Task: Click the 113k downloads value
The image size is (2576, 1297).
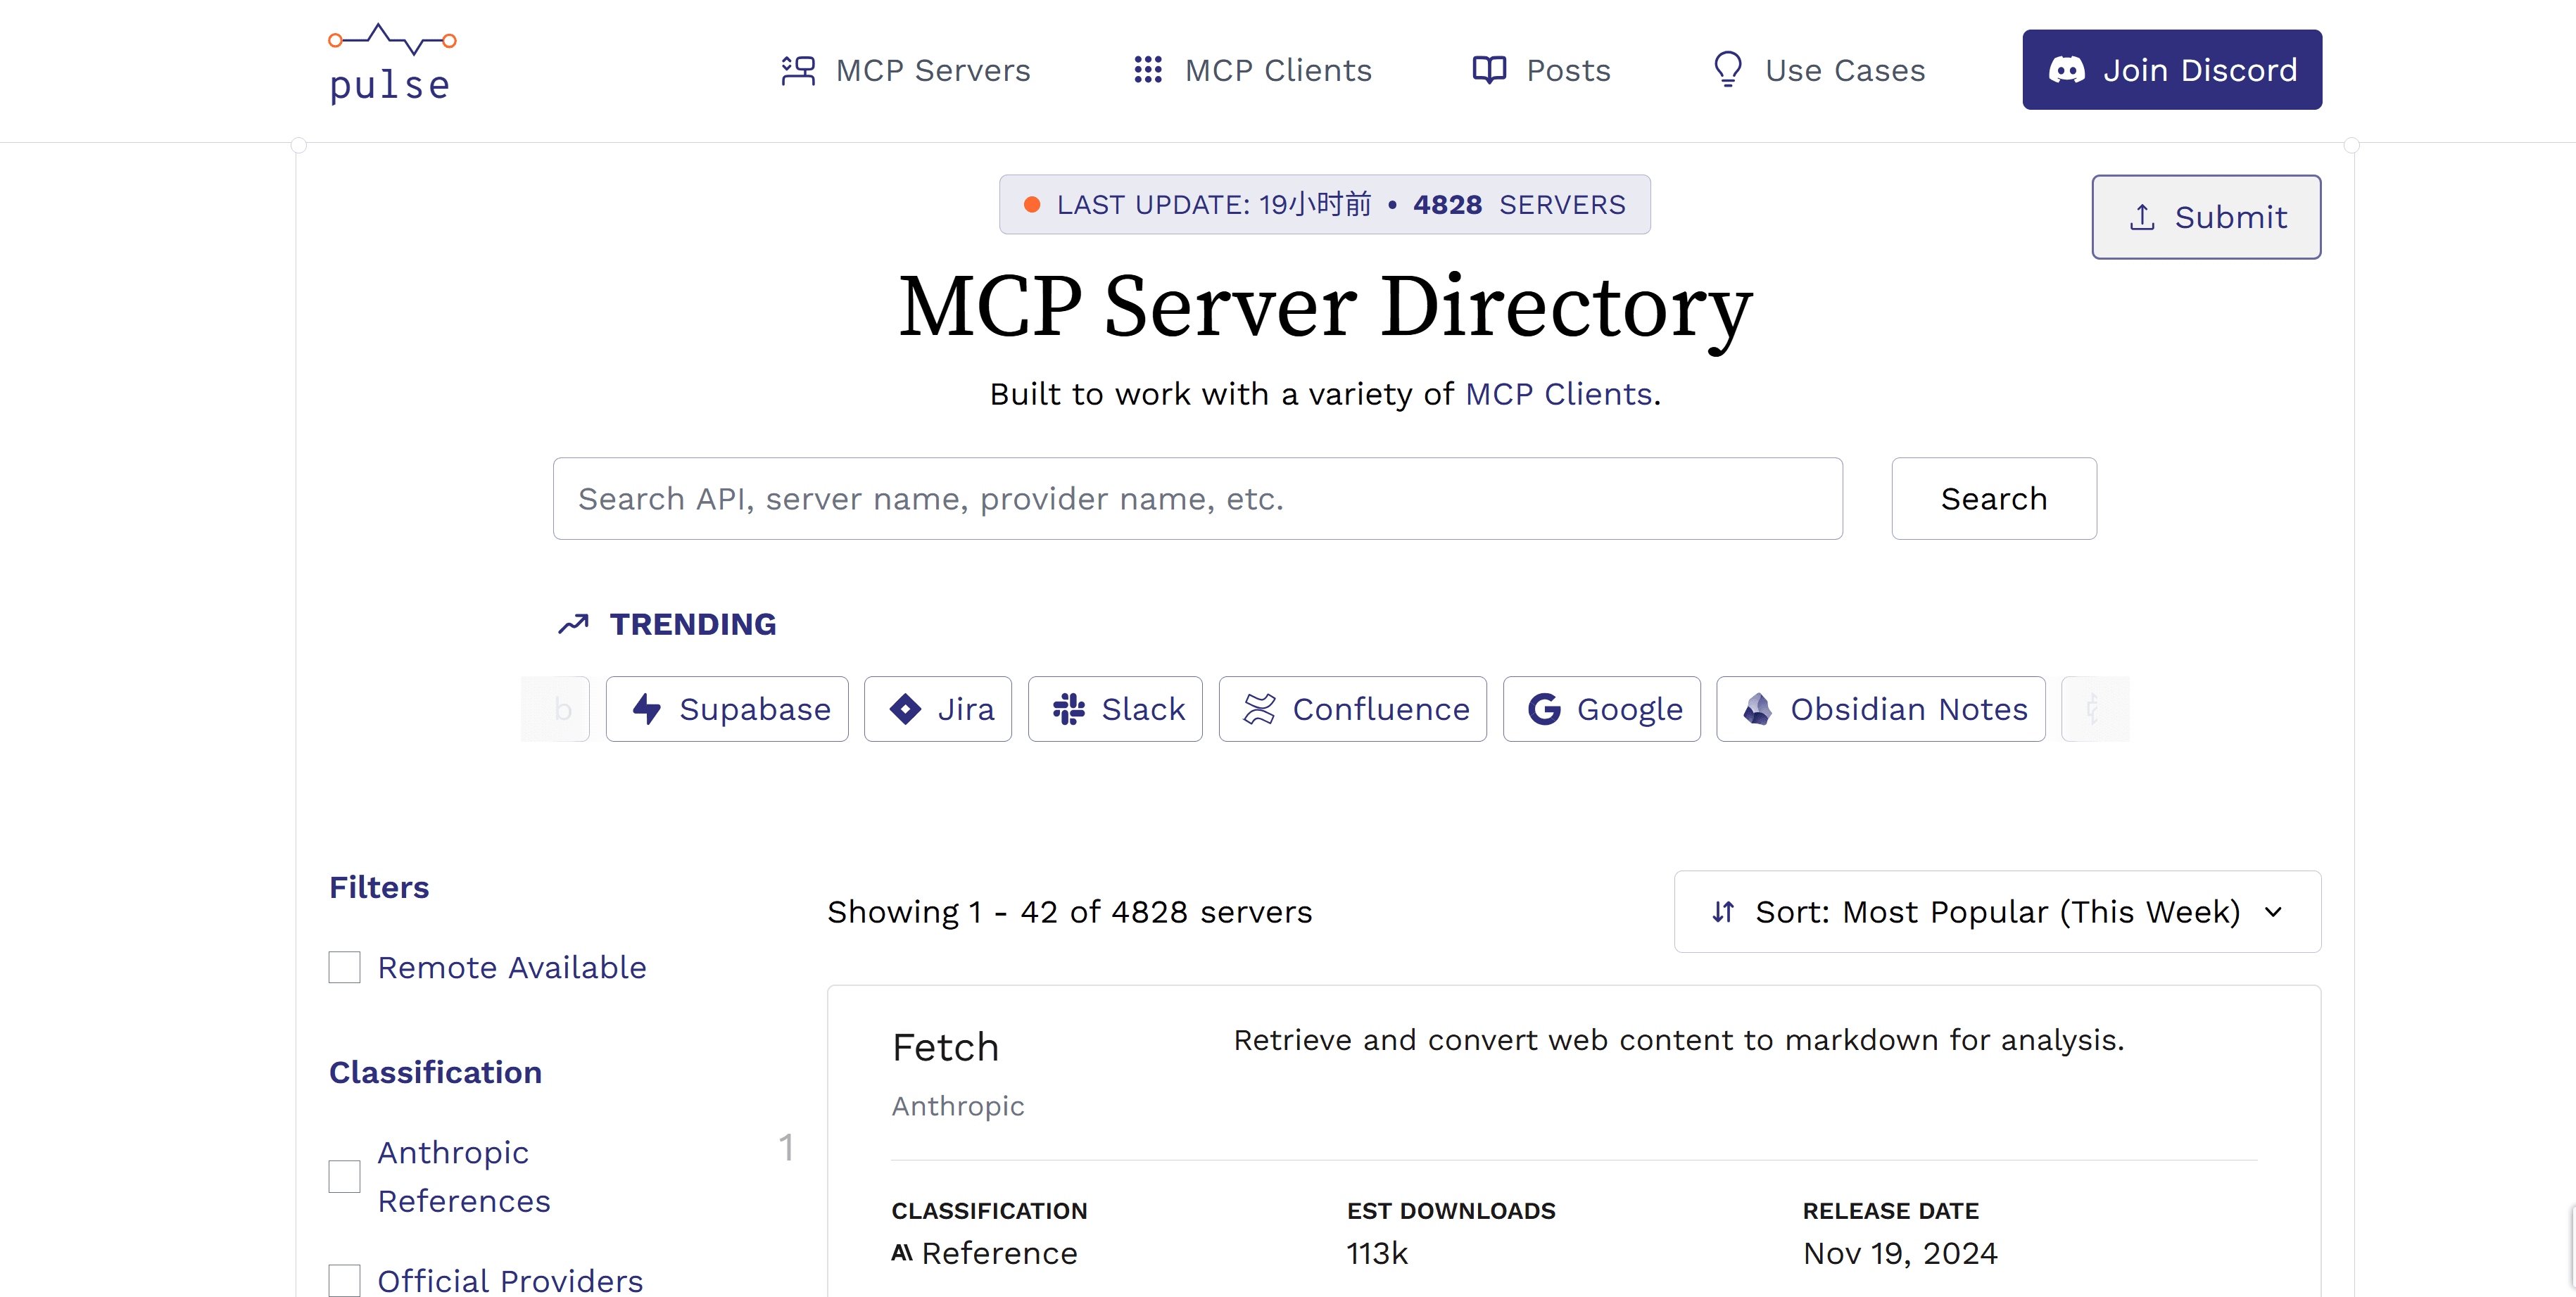Action: pyautogui.click(x=1377, y=1253)
